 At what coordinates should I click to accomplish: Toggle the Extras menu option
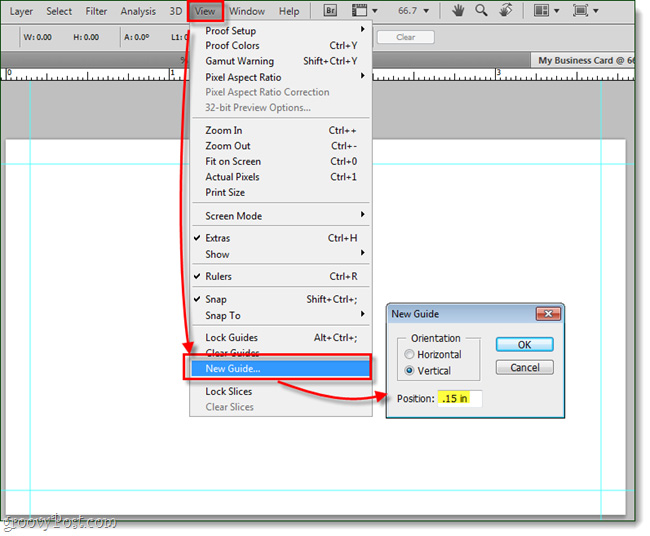(x=281, y=238)
